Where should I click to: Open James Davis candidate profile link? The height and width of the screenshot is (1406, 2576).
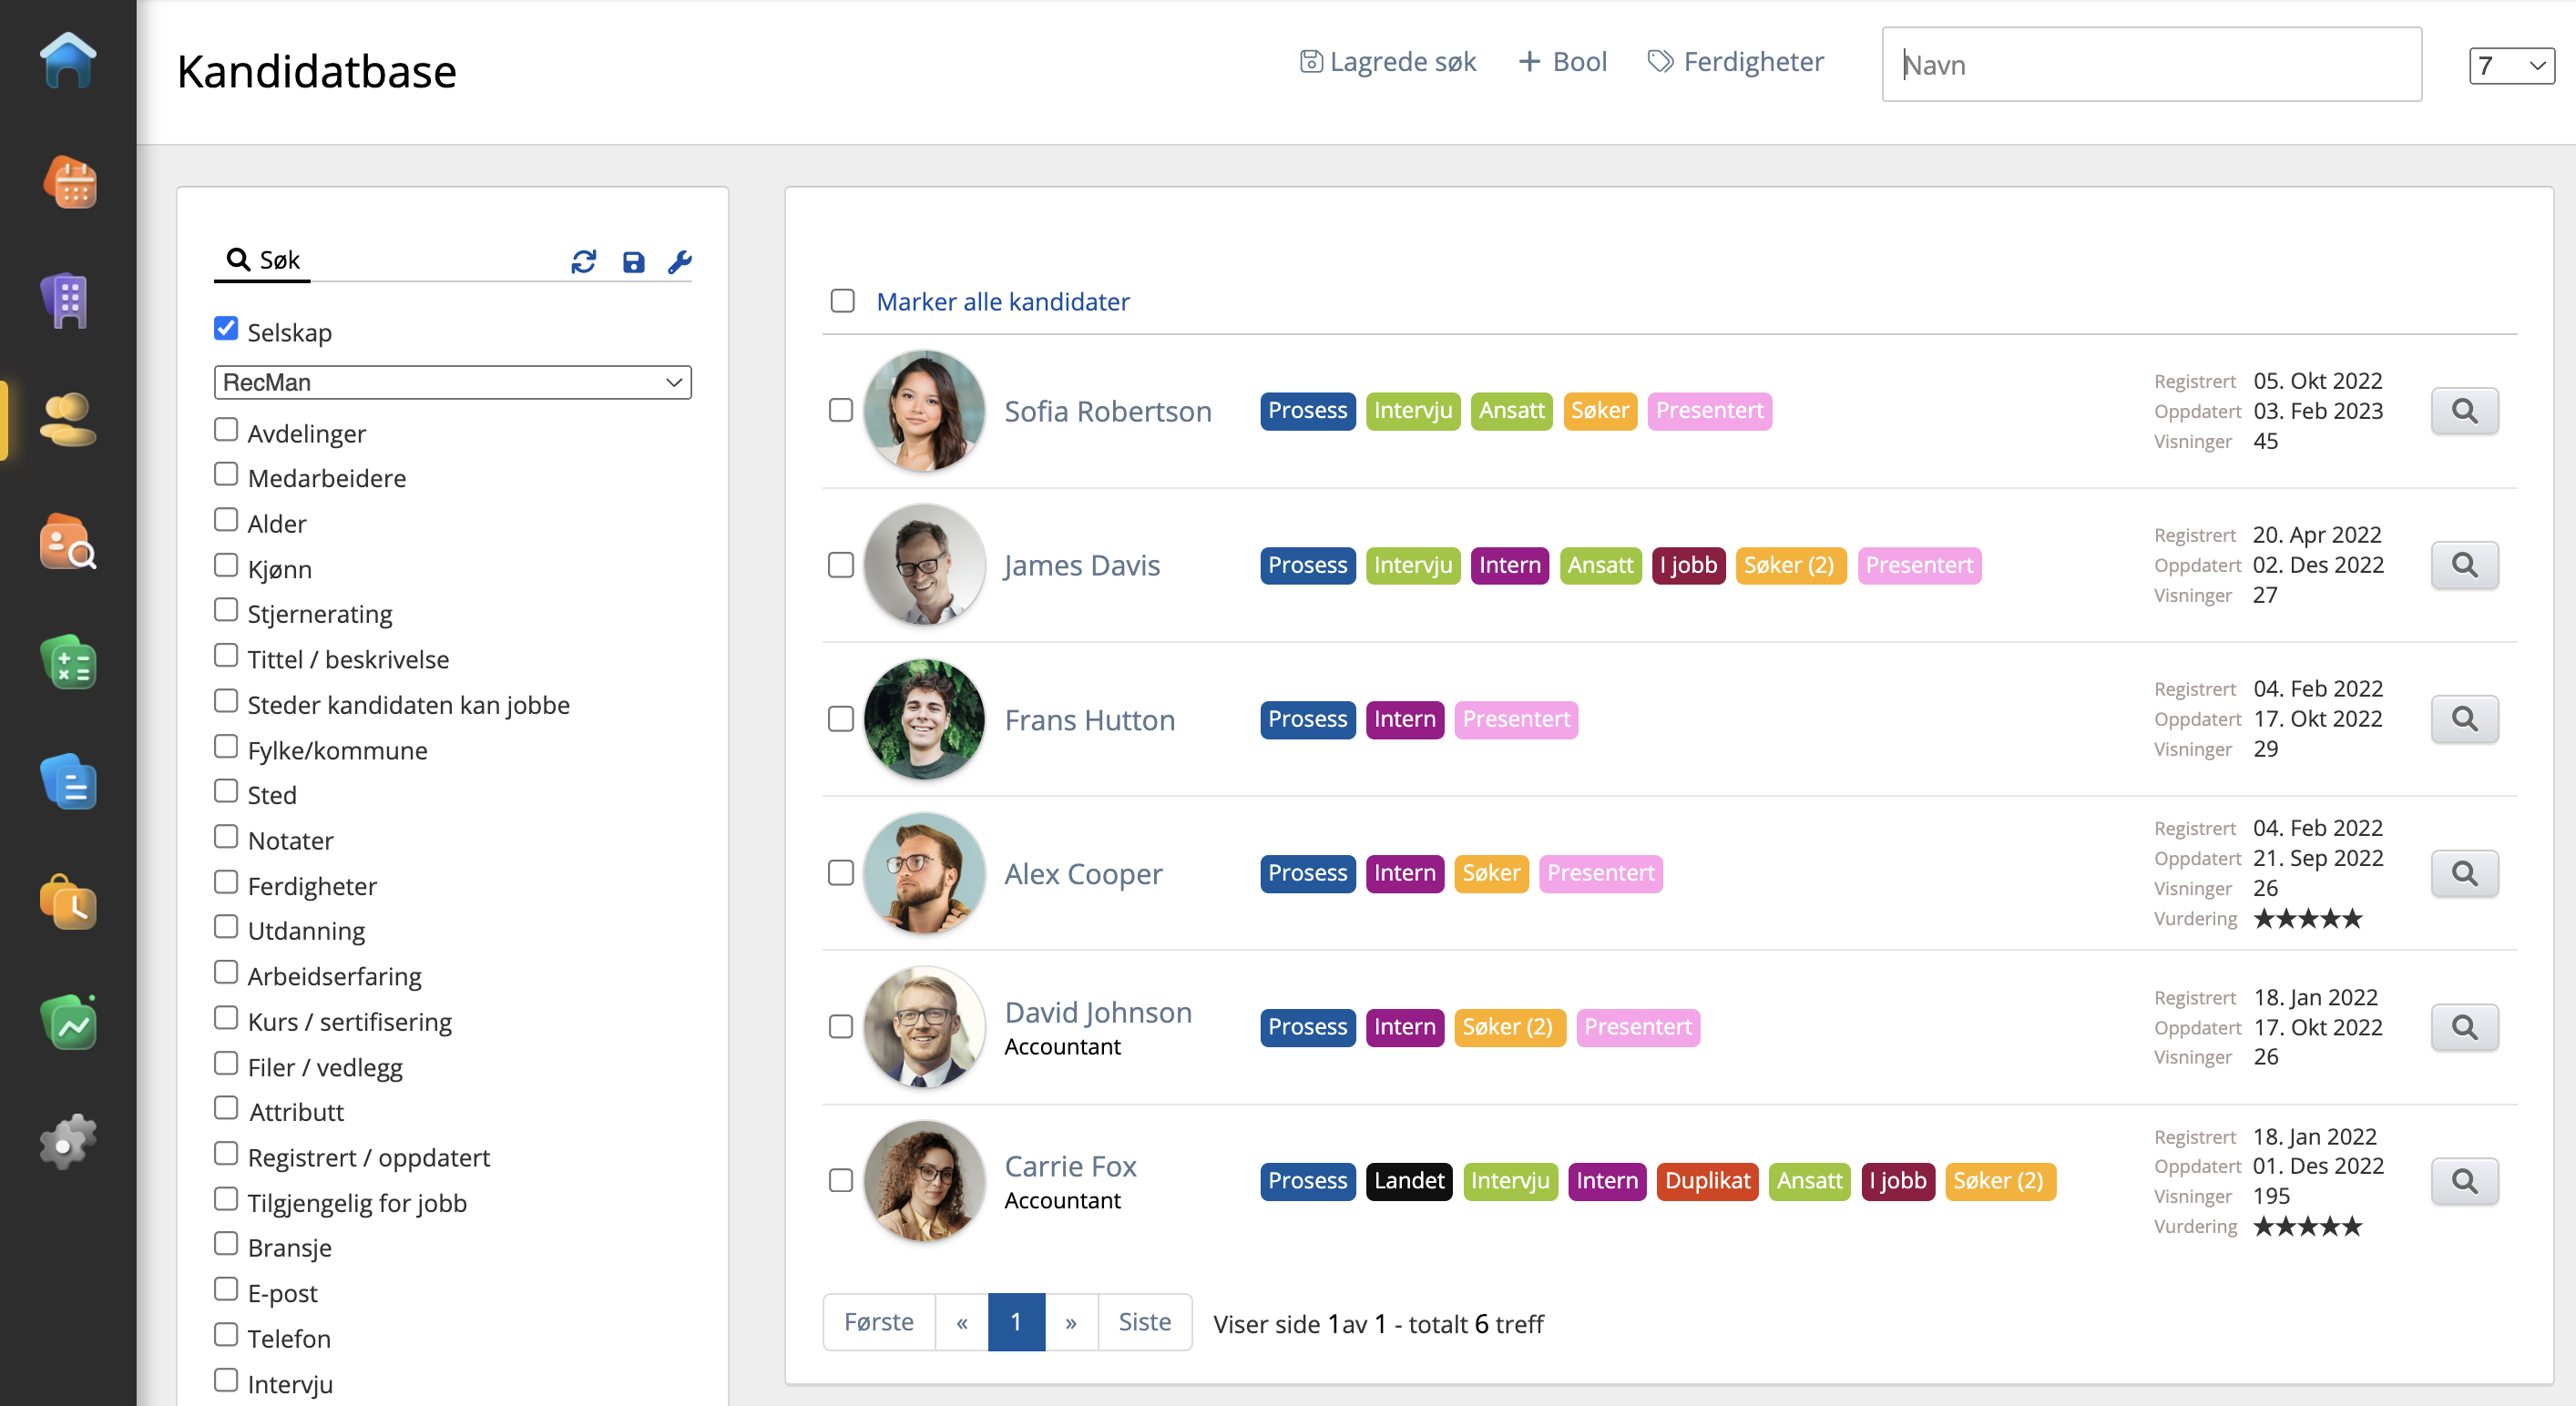(x=1082, y=565)
